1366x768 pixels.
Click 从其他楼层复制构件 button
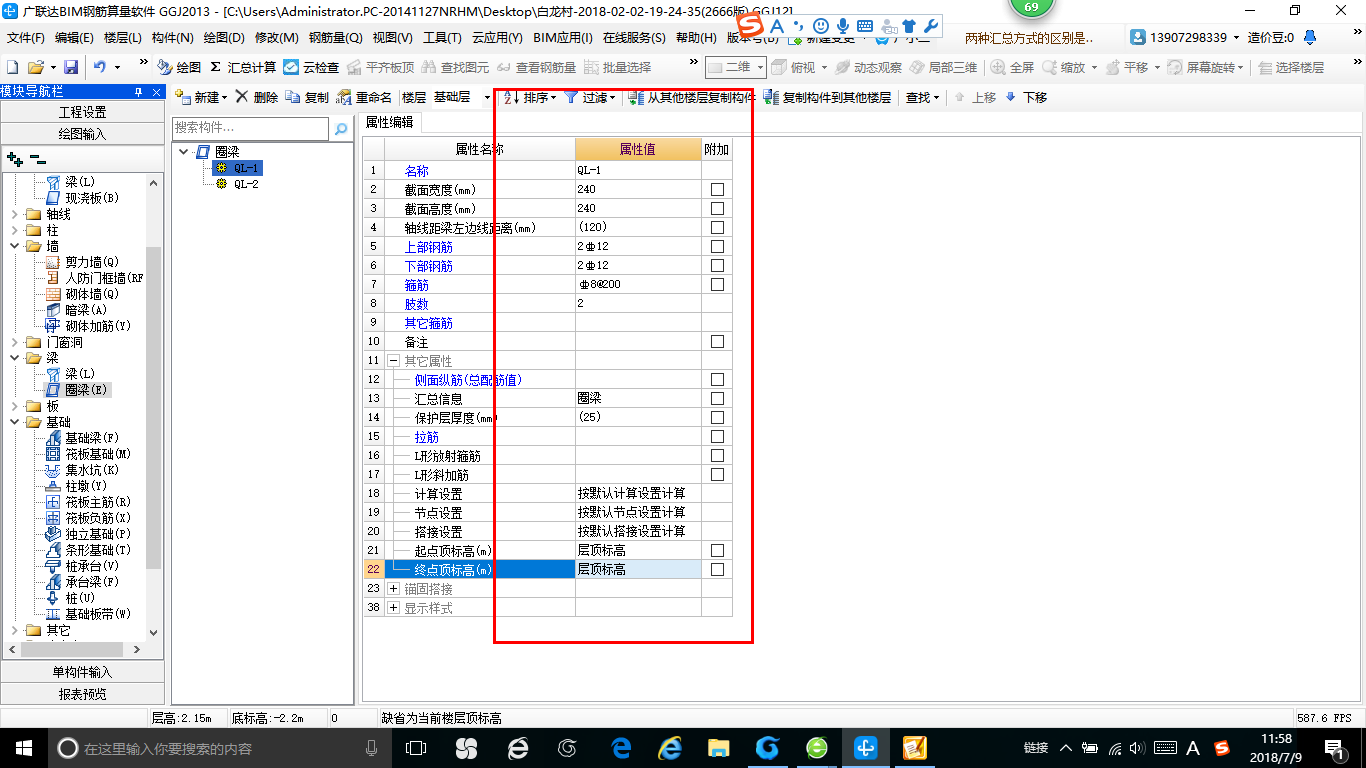pyautogui.click(x=691, y=97)
